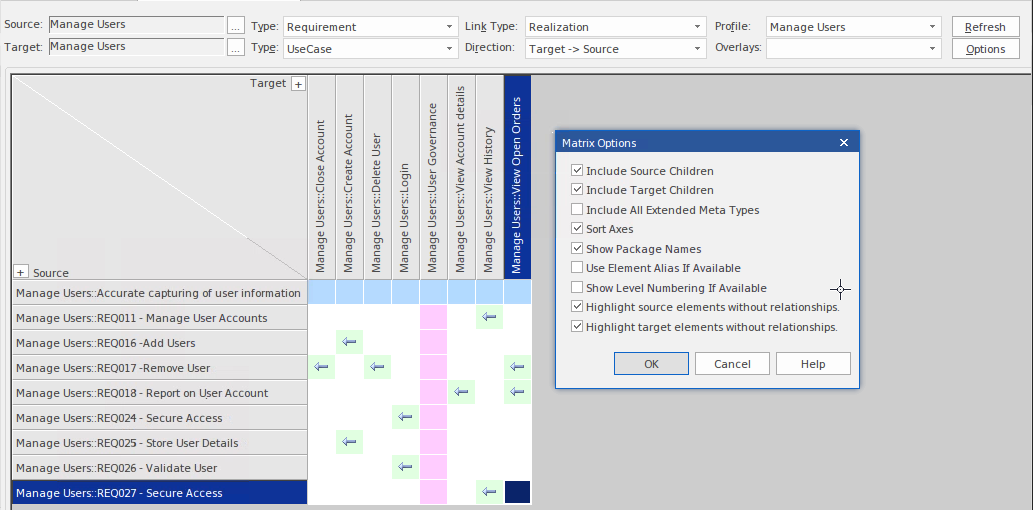Click the REQ024 Login relationship arrow
The image size is (1033, 510).
click(x=405, y=418)
